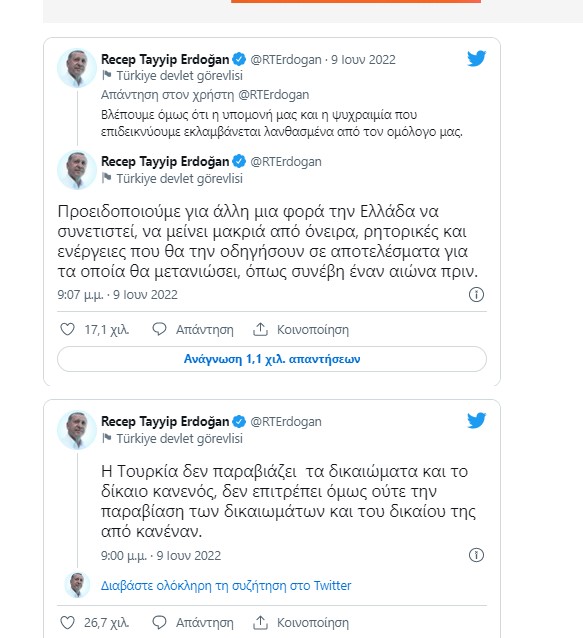Screen dimensions: 583x638
Task: Click Erdoğan's avatar on the top reply tweet
Action: tap(77, 68)
